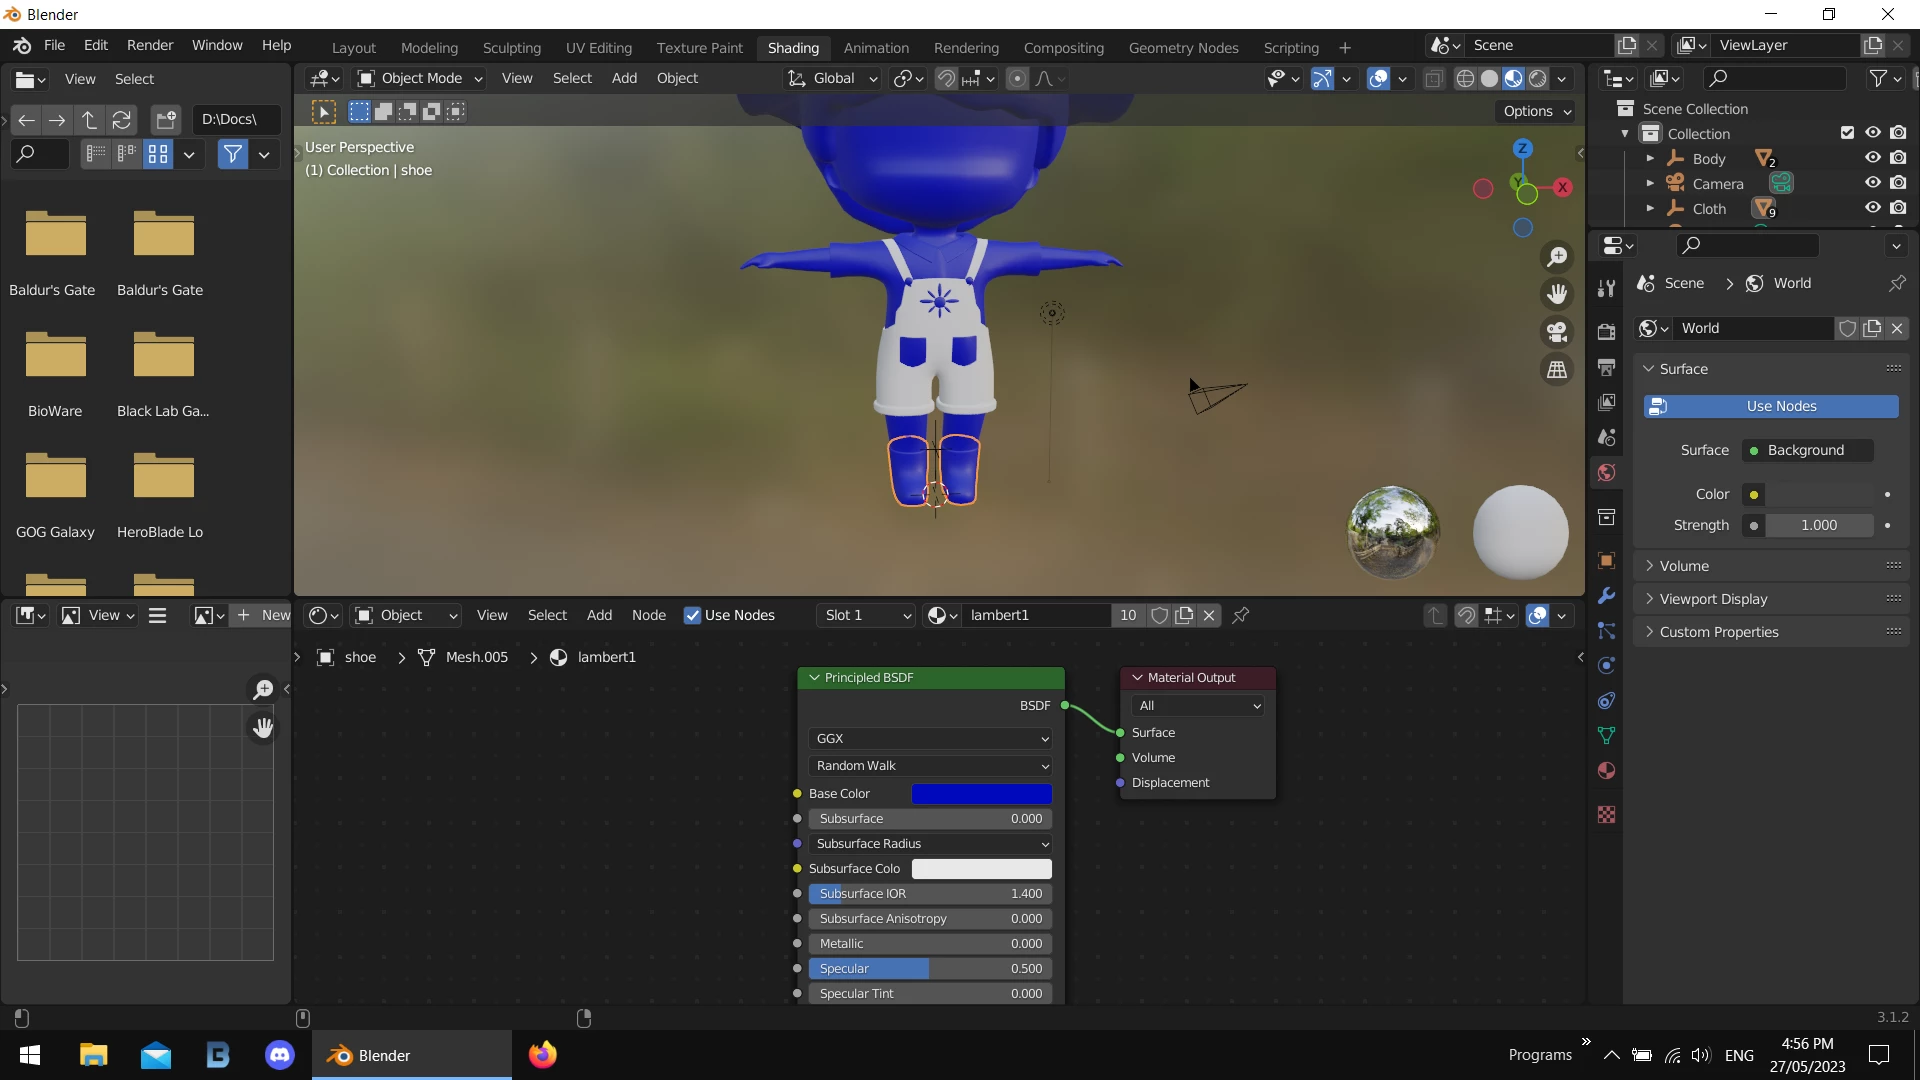Open Discord from the taskbar
1920x1080 pixels.
pos(280,1055)
